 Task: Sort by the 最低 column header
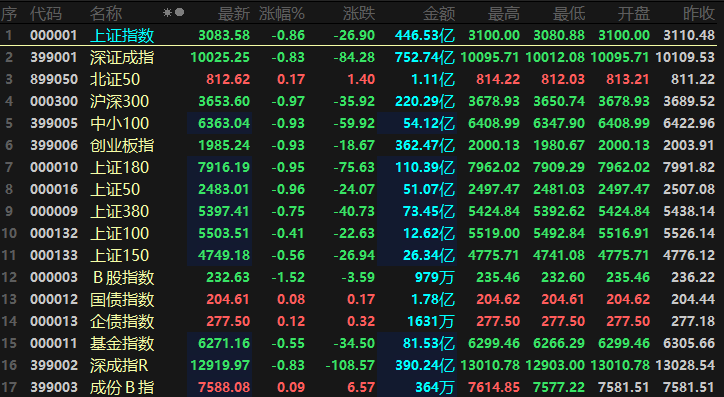(x=569, y=14)
